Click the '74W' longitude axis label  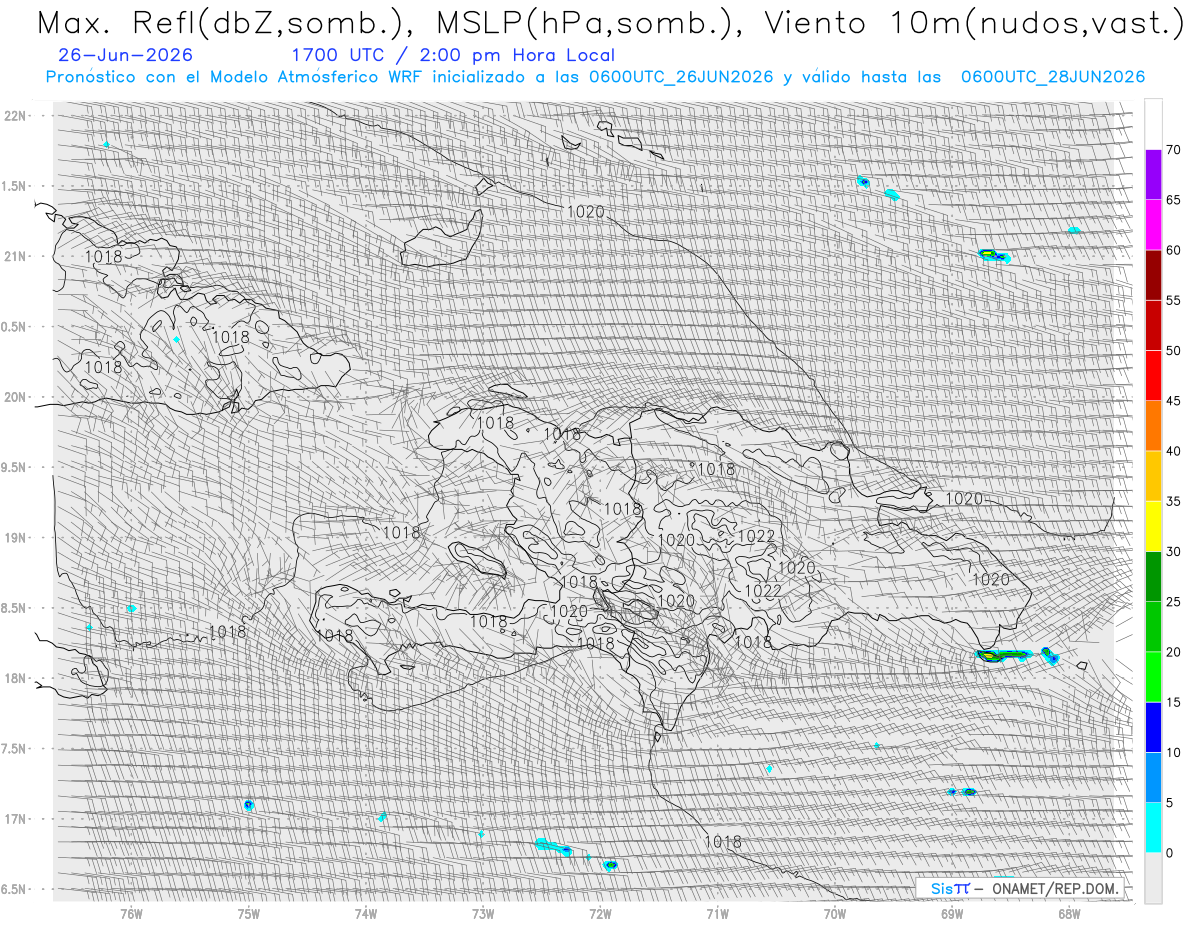tap(365, 912)
